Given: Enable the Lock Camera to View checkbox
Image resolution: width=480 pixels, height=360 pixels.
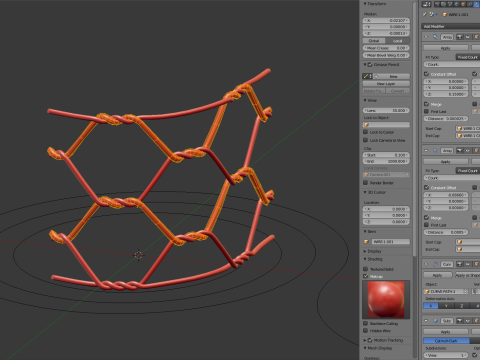Looking at the screenshot, I should (366, 140).
